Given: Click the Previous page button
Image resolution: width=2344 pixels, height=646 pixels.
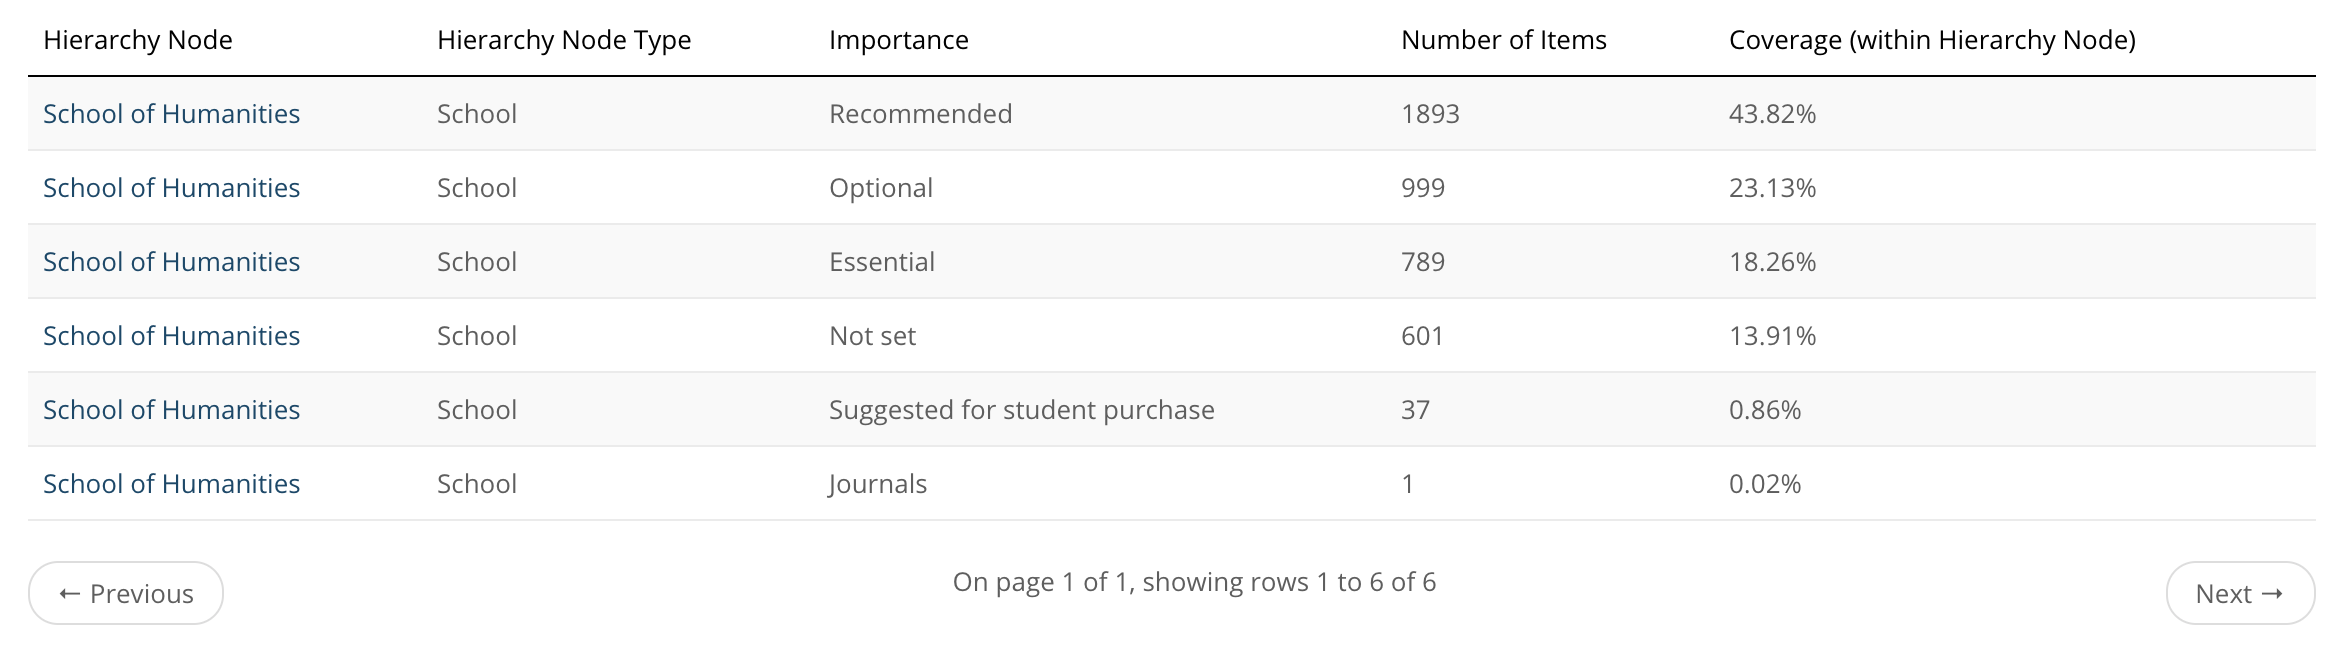Looking at the screenshot, I should pyautogui.click(x=126, y=593).
